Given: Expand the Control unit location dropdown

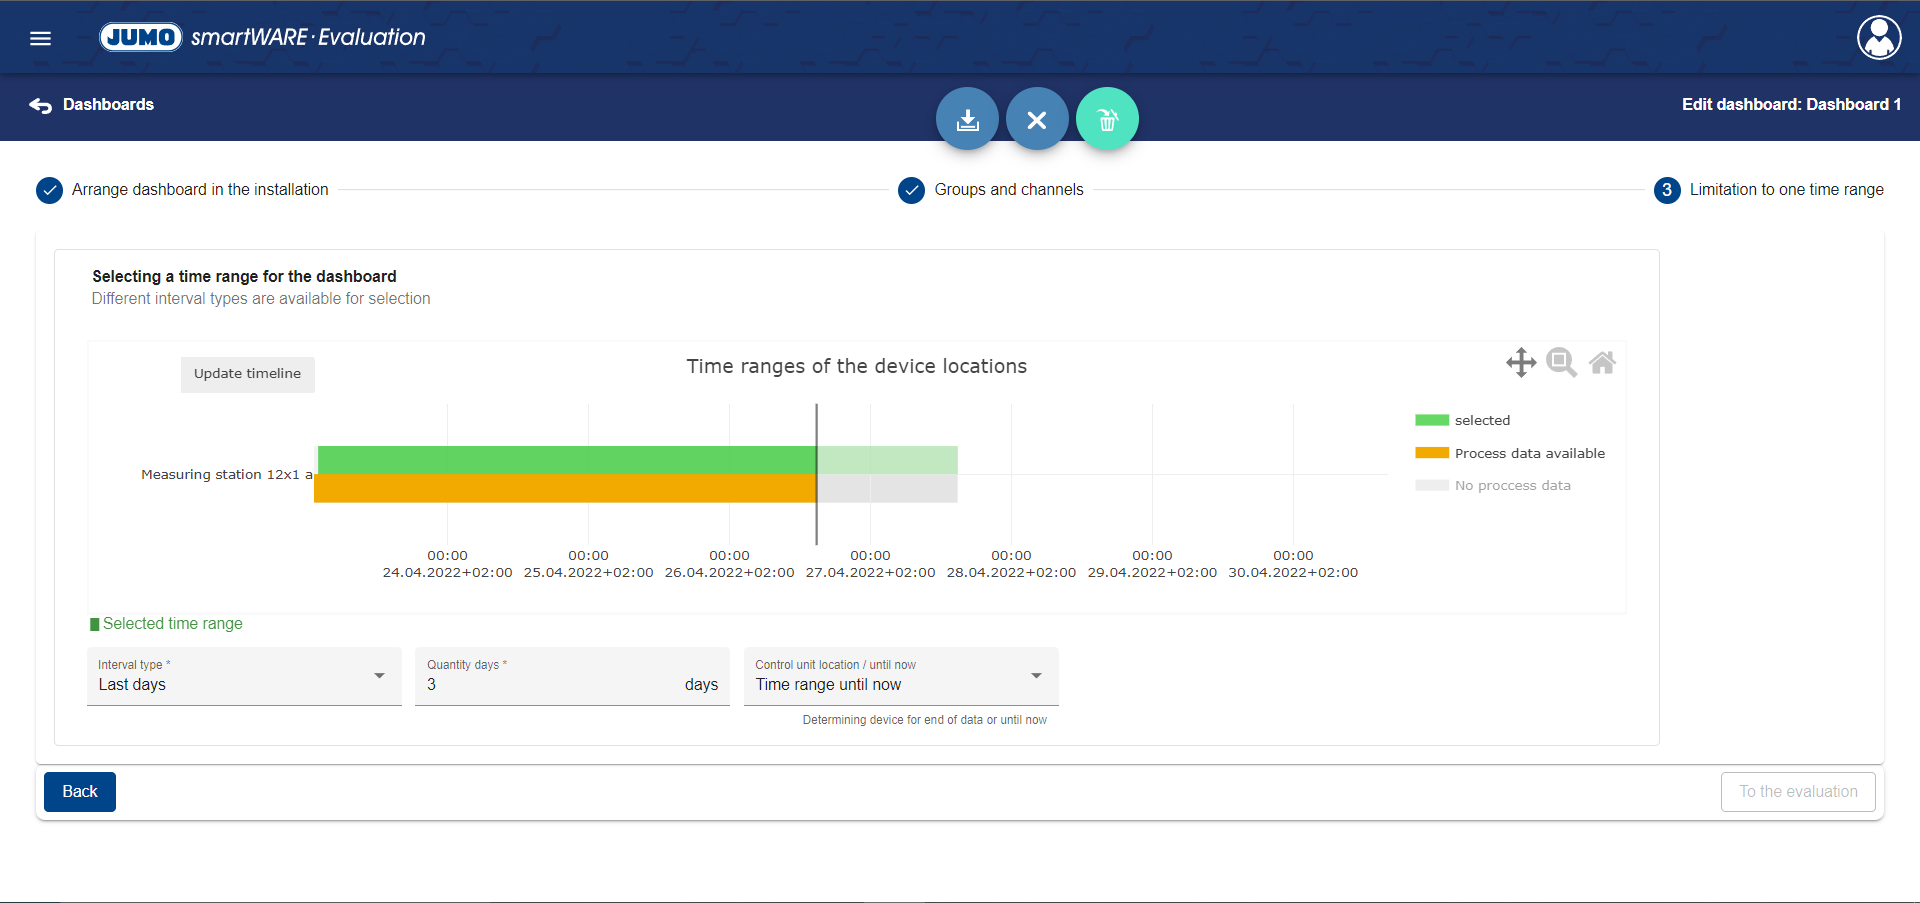Looking at the screenshot, I should click(x=900, y=677).
